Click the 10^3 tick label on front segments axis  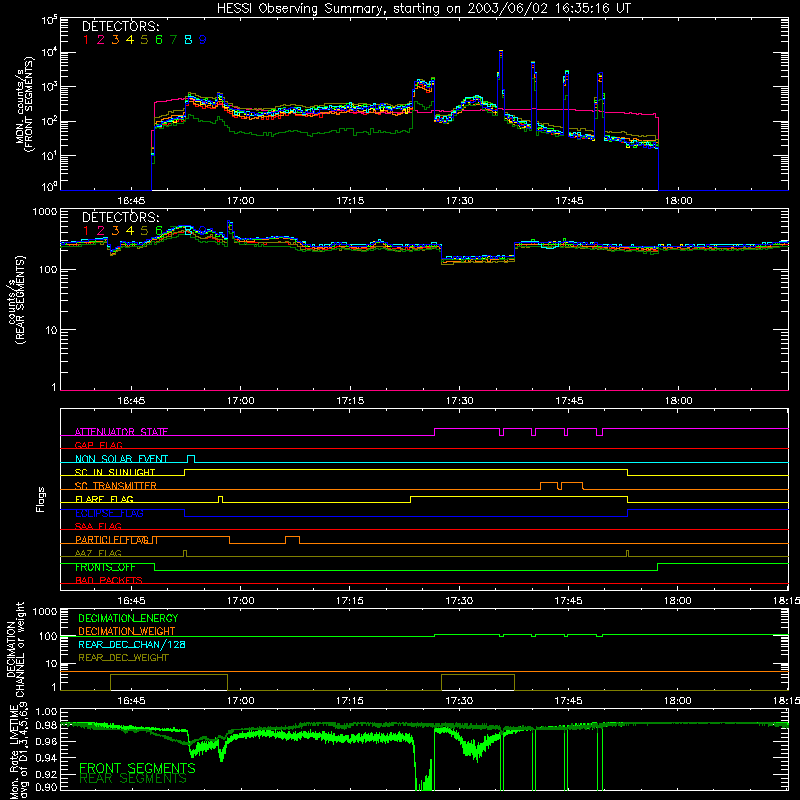click(x=49, y=87)
